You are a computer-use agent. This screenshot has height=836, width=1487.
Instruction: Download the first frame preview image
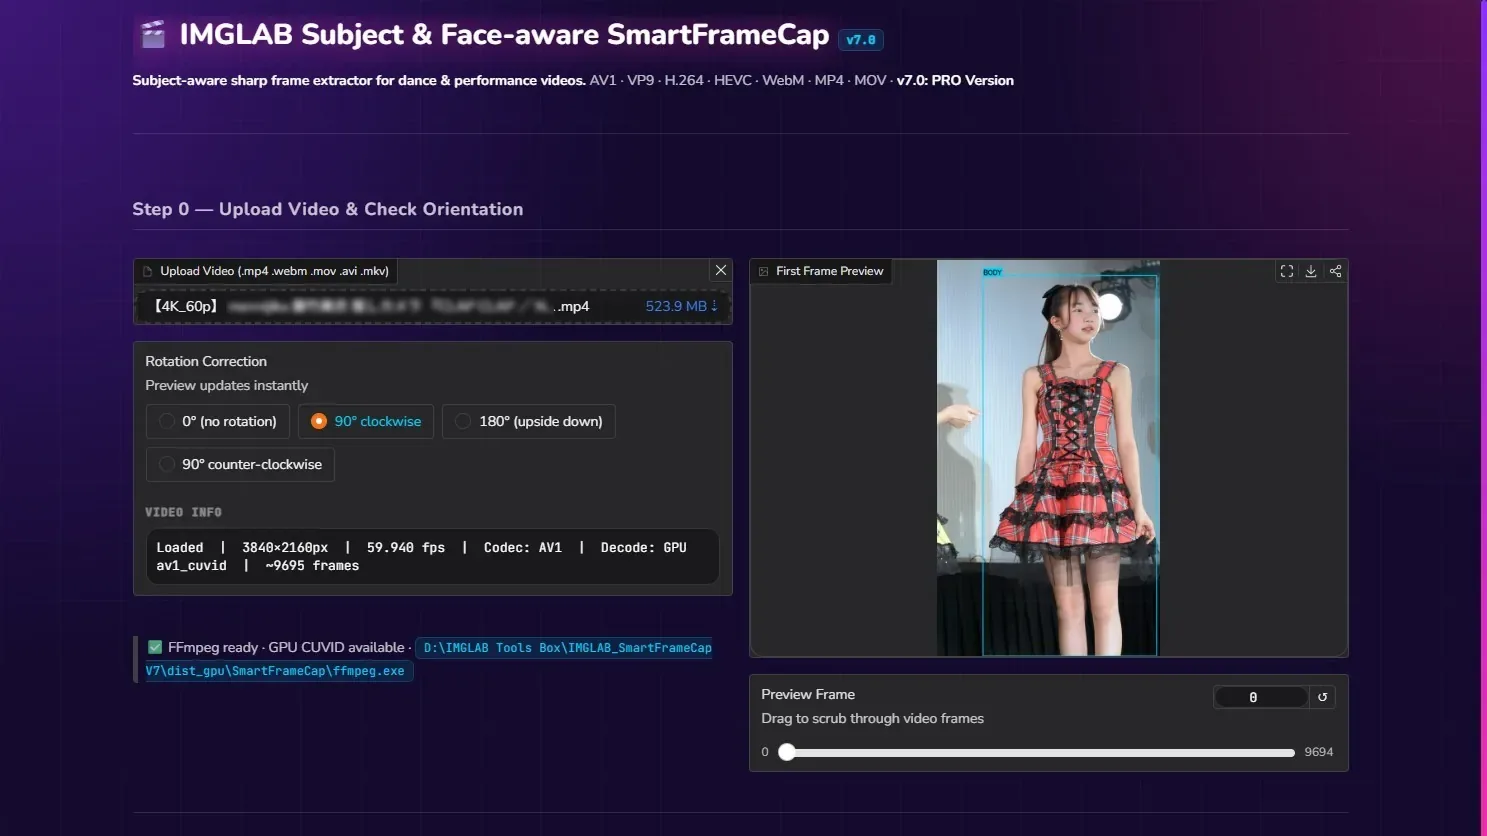click(x=1311, y=271)
